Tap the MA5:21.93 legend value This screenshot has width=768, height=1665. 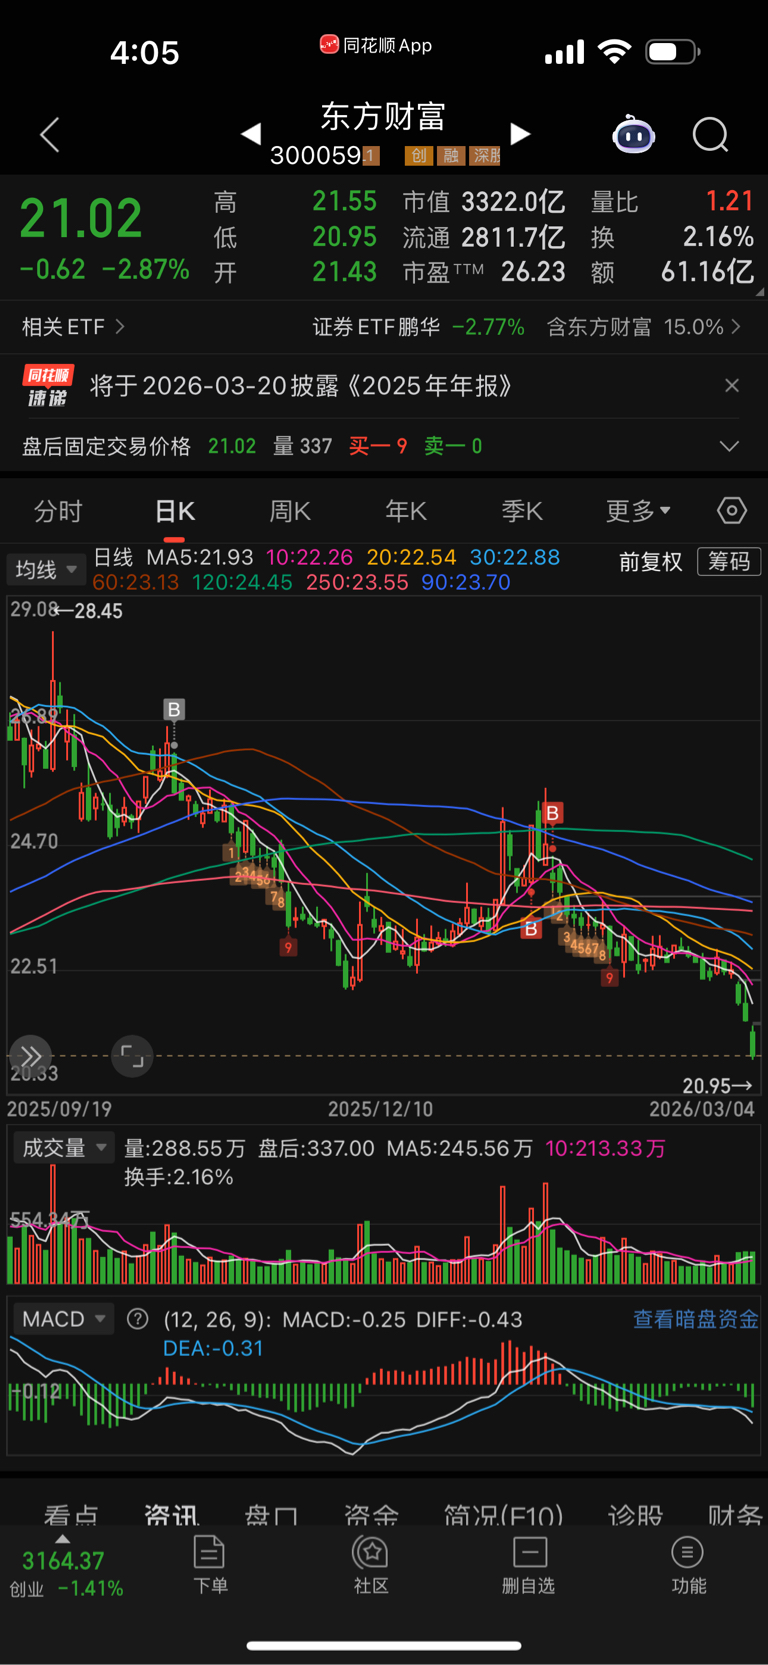point(200,557)
